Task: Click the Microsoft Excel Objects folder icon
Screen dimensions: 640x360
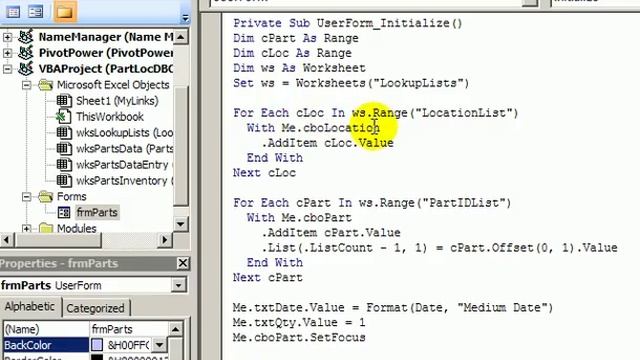Action: coord(46,85)
